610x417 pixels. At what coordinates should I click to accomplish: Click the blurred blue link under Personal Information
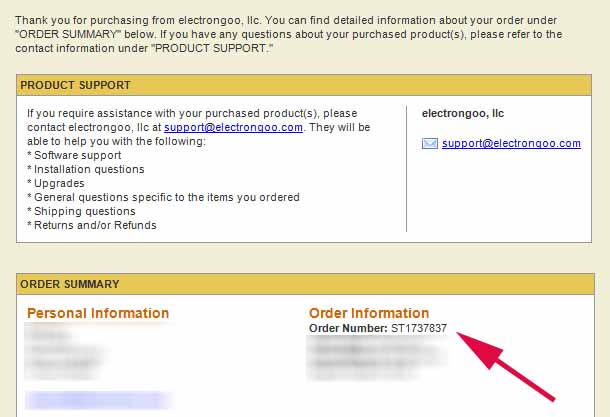(x=99, y=400)
